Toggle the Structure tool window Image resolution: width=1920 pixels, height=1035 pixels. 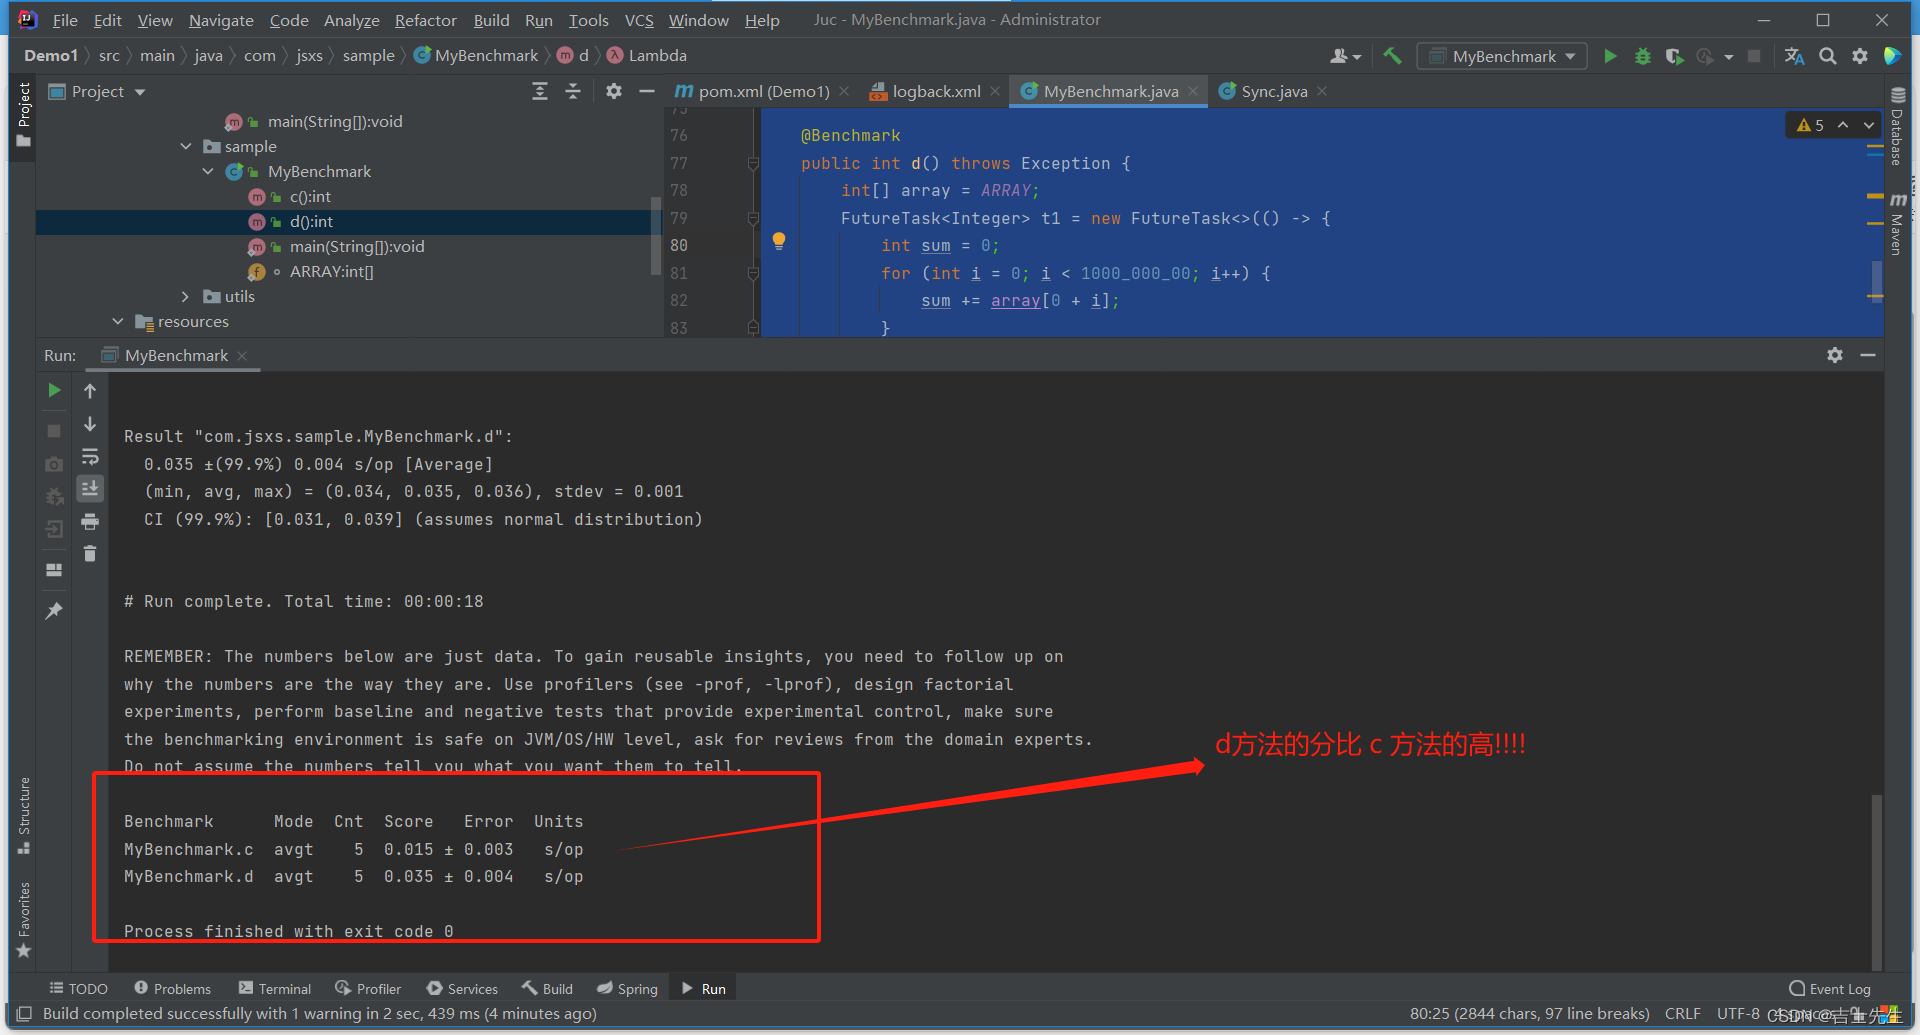[x=24, y=815]
